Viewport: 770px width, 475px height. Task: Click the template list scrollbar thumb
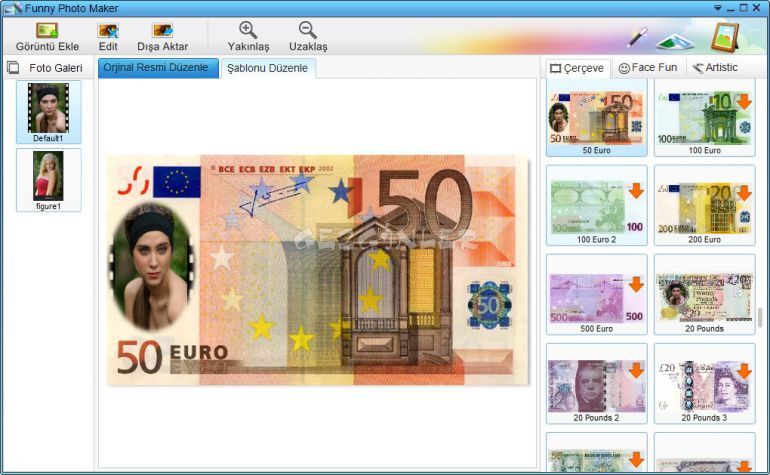click(x=760, y=317)
